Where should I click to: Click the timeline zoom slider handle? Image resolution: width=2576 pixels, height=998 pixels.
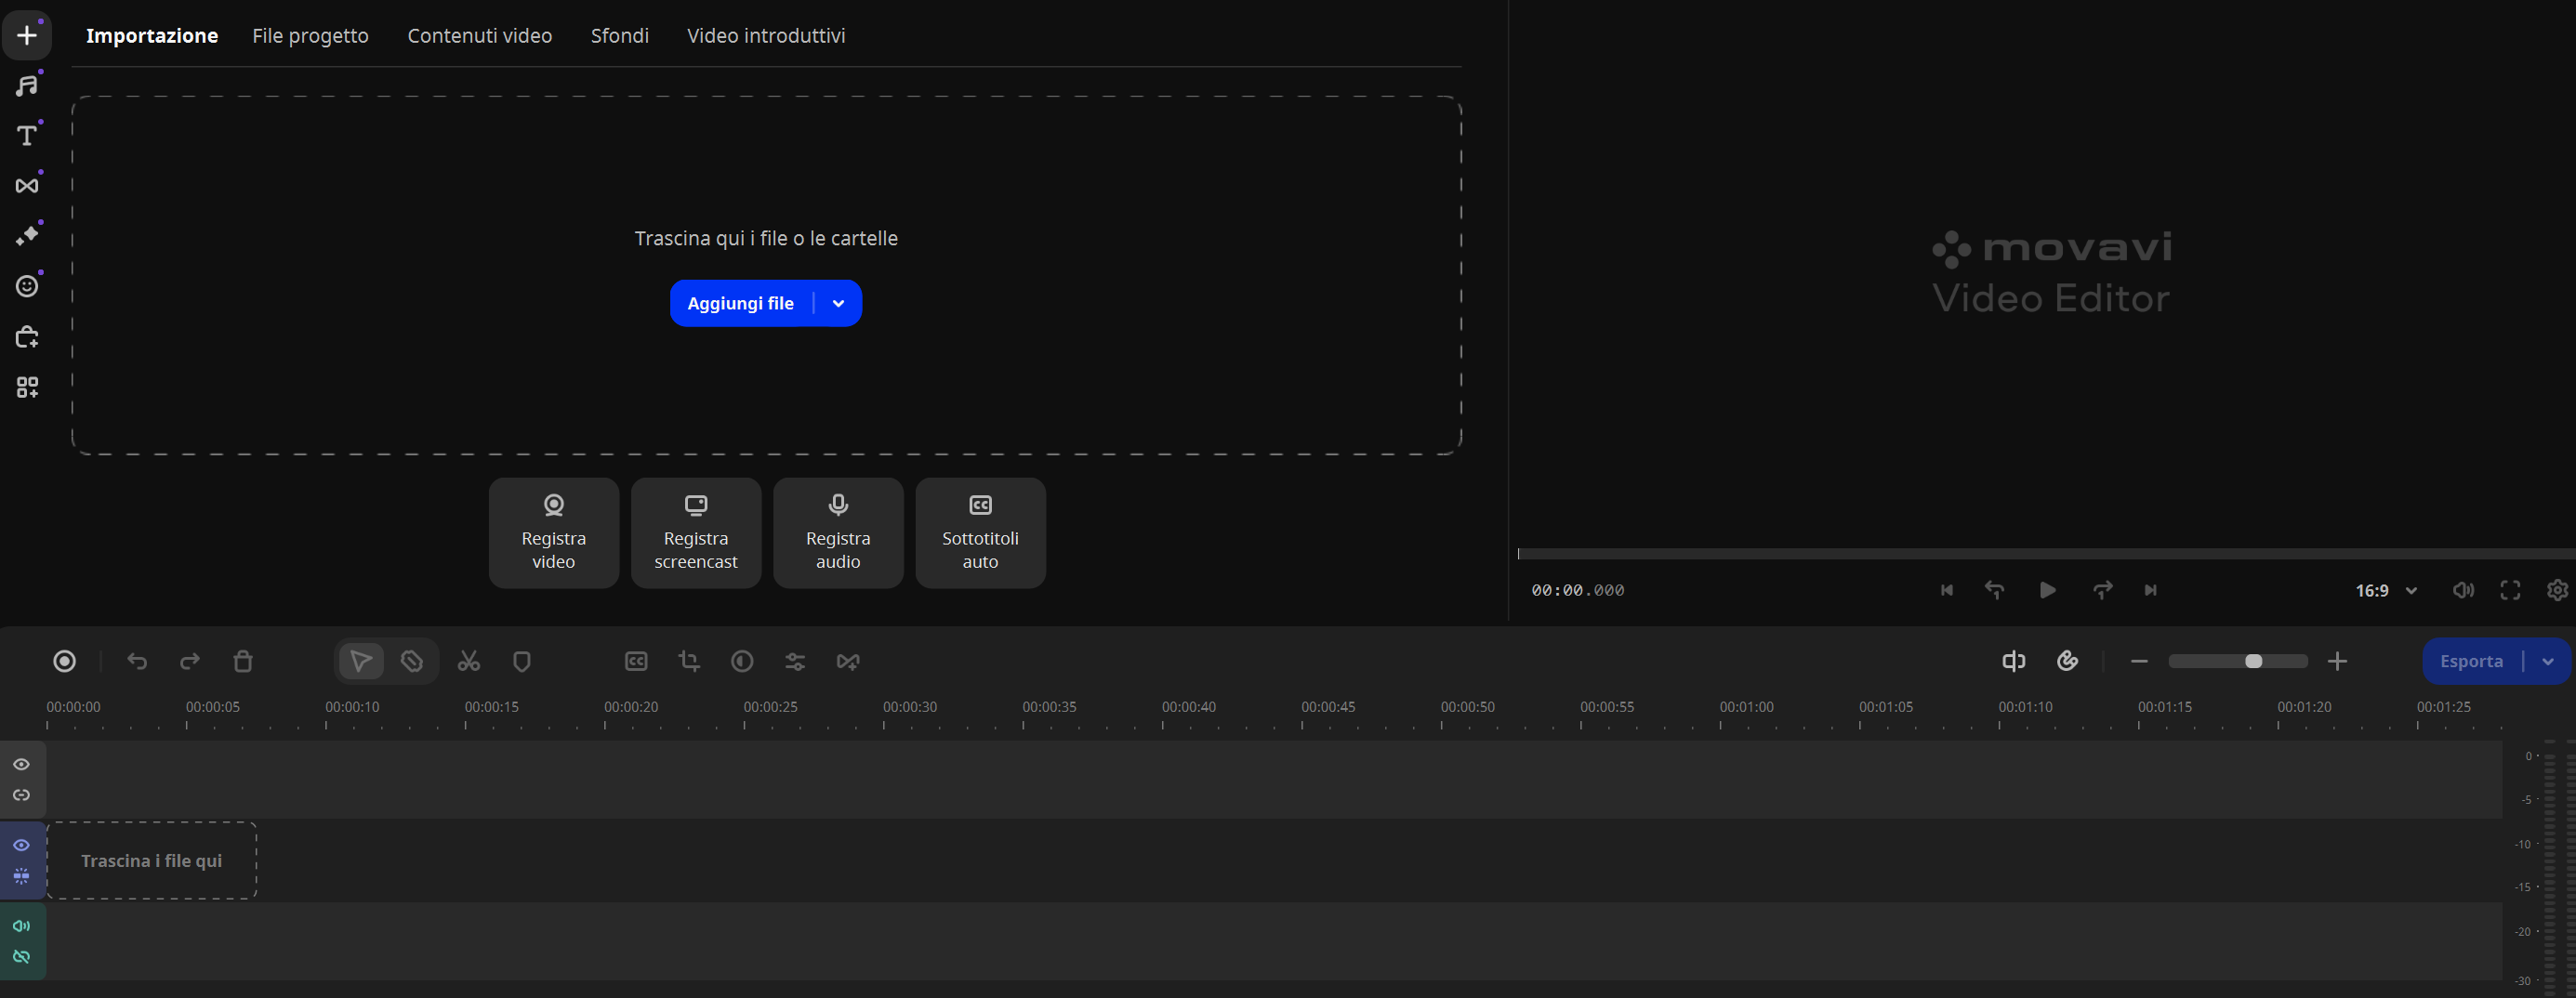point(2253,661)
